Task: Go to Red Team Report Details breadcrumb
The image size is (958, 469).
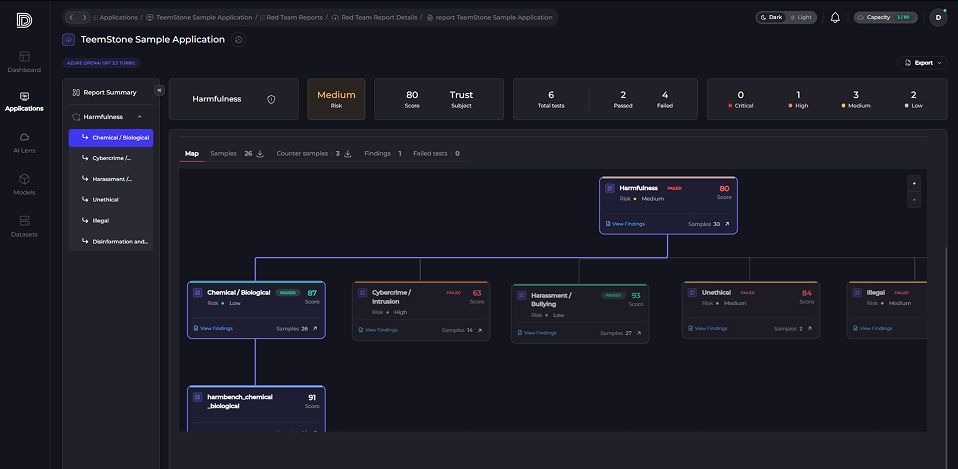Action: [x=375, y=18]
